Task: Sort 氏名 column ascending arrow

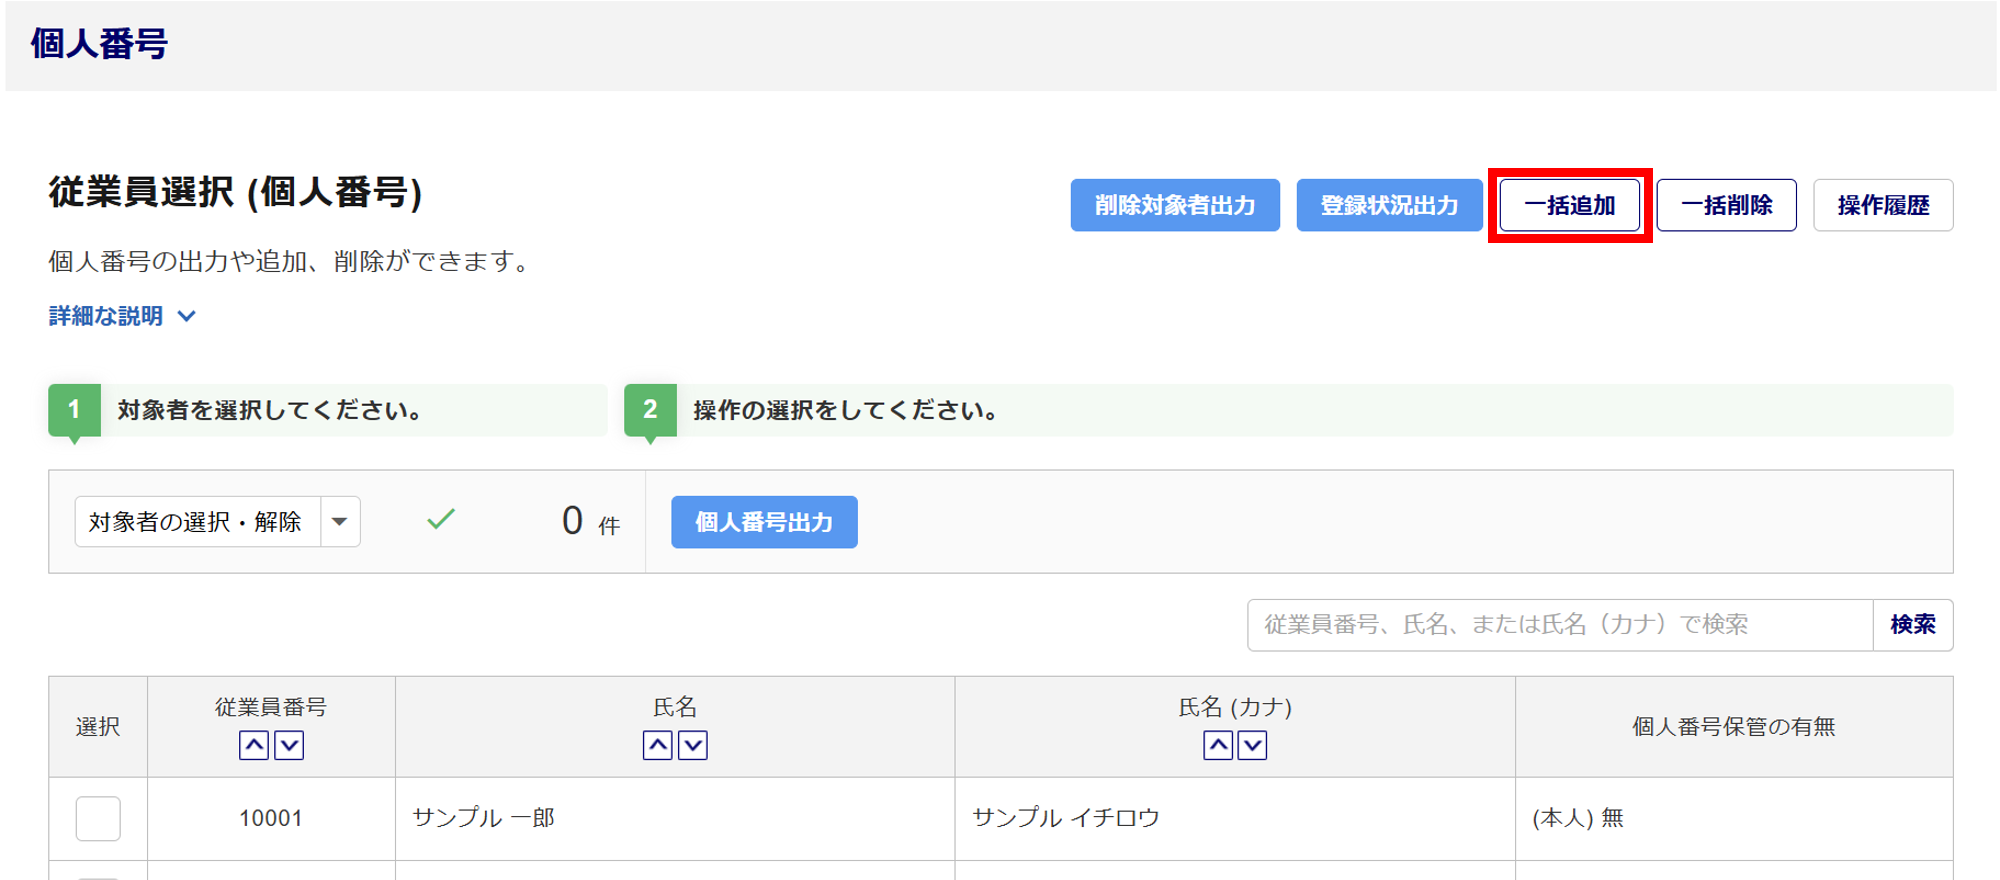Action: 657,745
